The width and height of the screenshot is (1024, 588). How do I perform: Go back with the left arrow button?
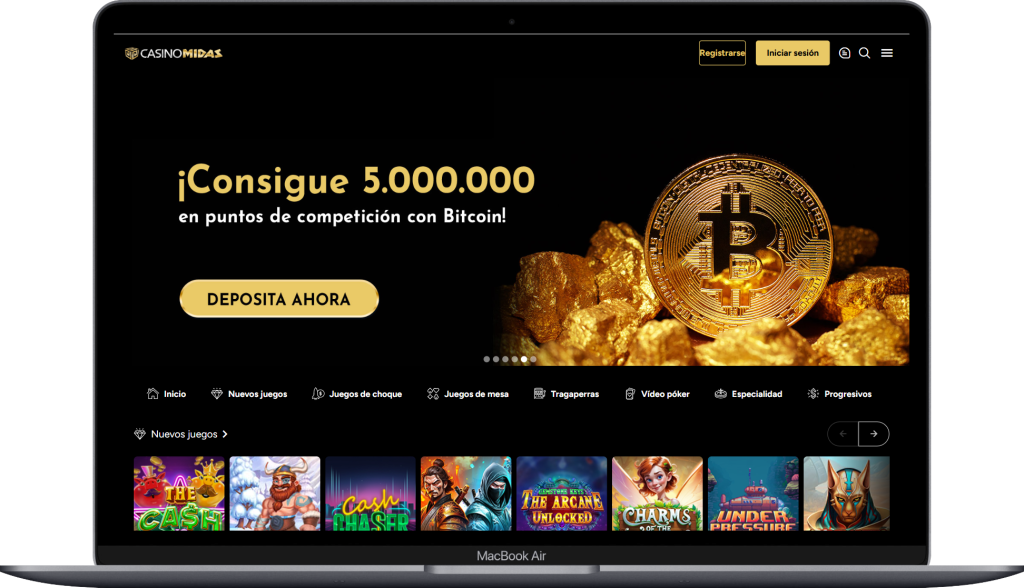(x=842, y=434)
